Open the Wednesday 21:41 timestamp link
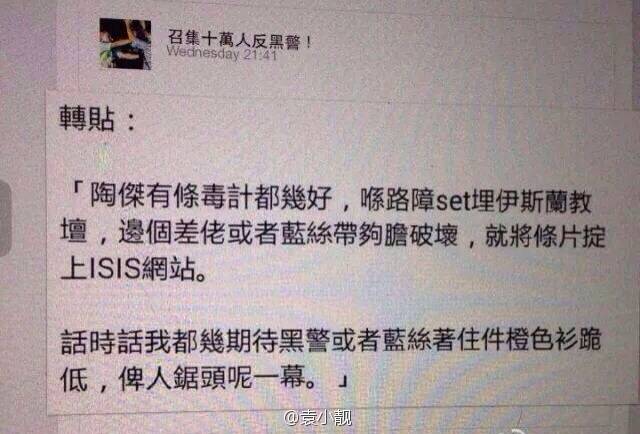Viewport: 640px width, 434px height. tap(222, 54)
